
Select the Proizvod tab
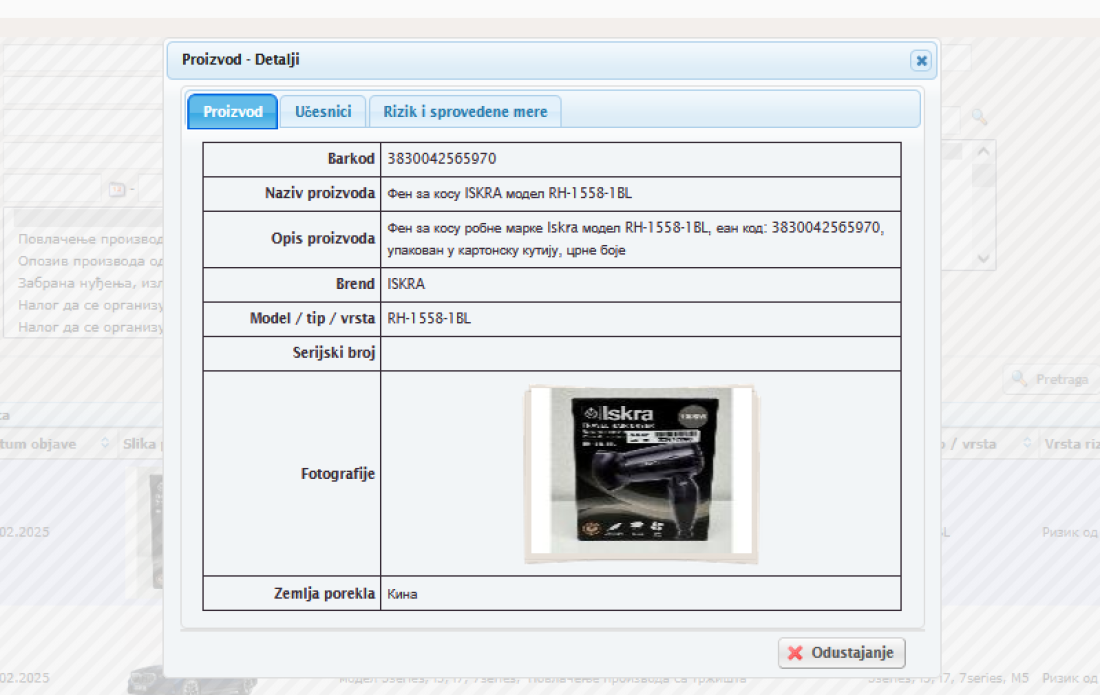(233, 112)
